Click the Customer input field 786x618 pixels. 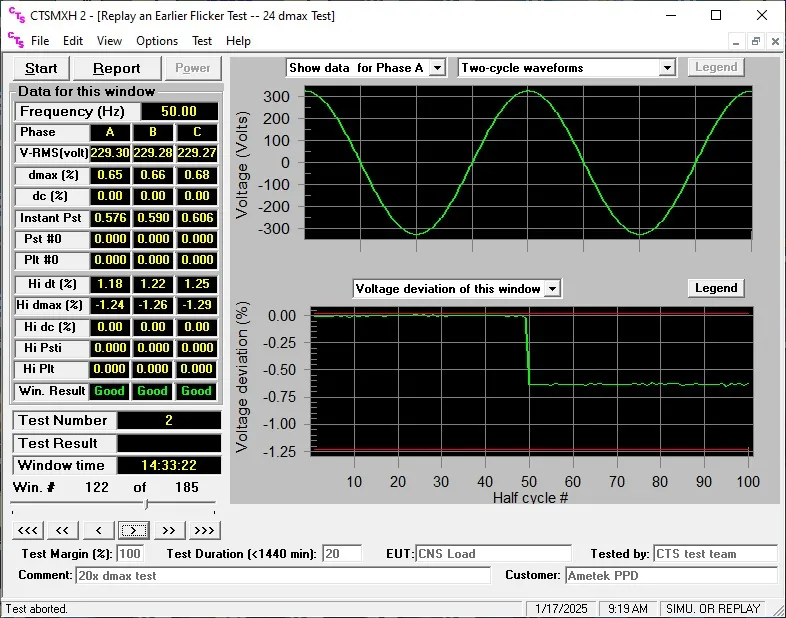click(670, 575)
